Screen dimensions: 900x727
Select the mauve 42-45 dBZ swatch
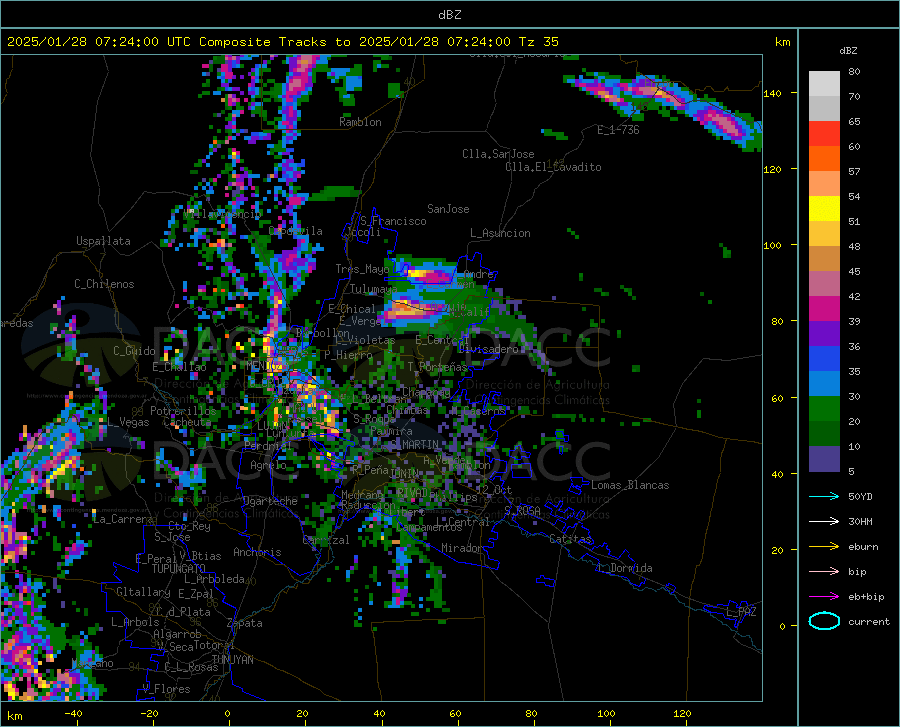click(x=824, y=284)
